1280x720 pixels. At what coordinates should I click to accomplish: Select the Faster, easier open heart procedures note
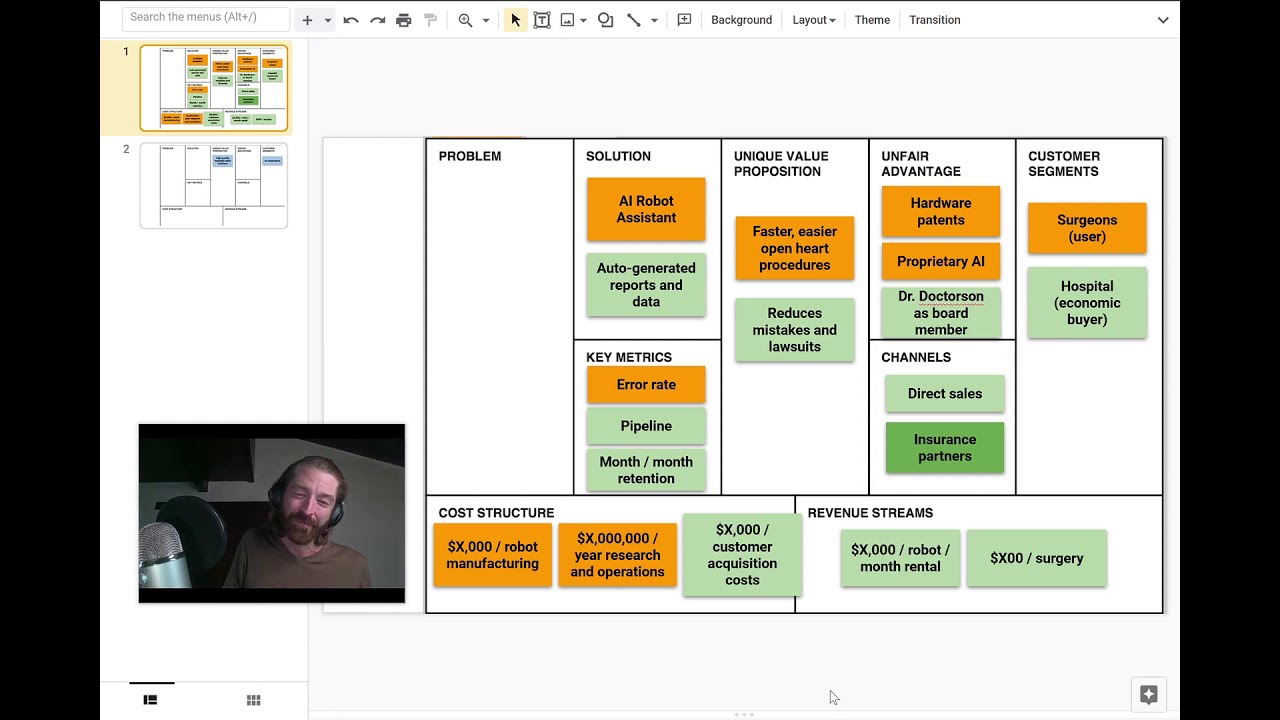pyautogui.click(x=795, y=248)
